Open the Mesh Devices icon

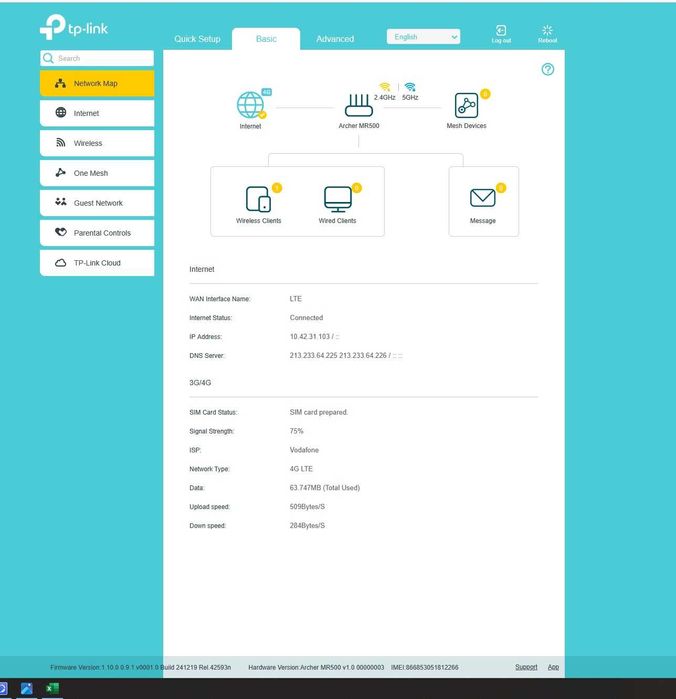pos(466,105)
